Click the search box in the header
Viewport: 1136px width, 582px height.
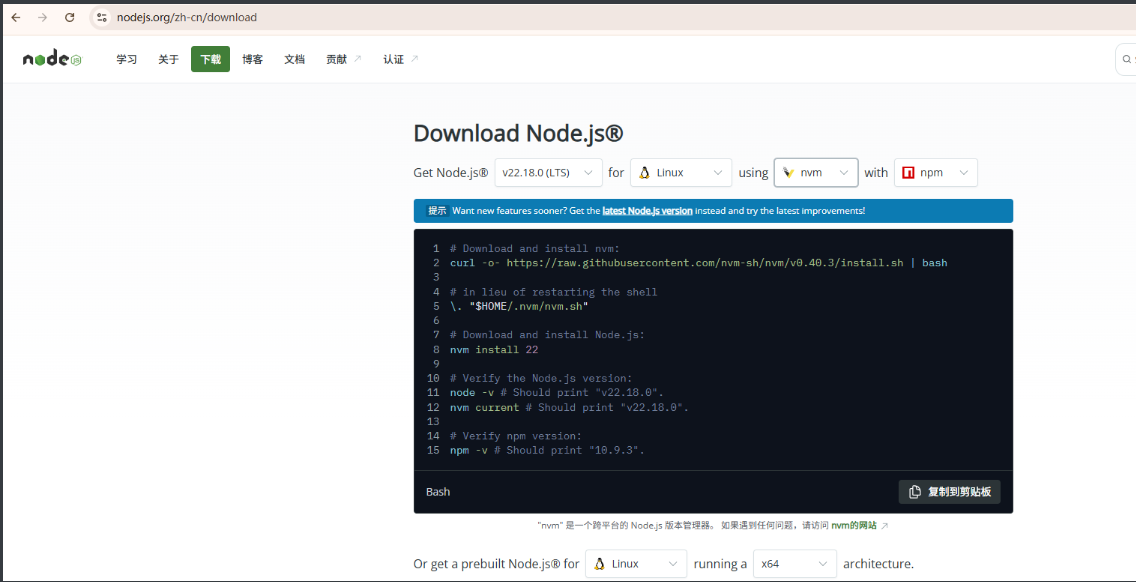(x=1125, y=59)
